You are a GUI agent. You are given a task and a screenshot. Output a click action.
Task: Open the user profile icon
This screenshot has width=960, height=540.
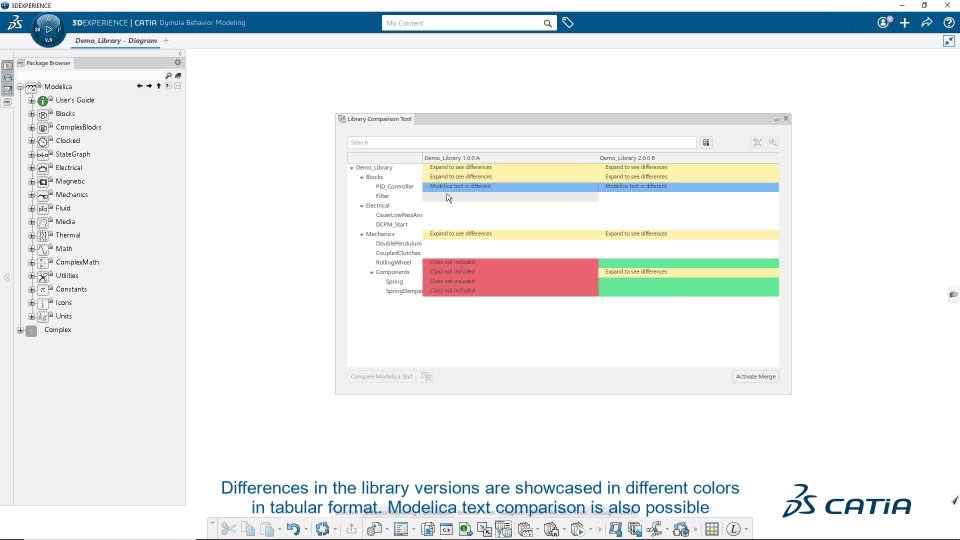[884, 23]
